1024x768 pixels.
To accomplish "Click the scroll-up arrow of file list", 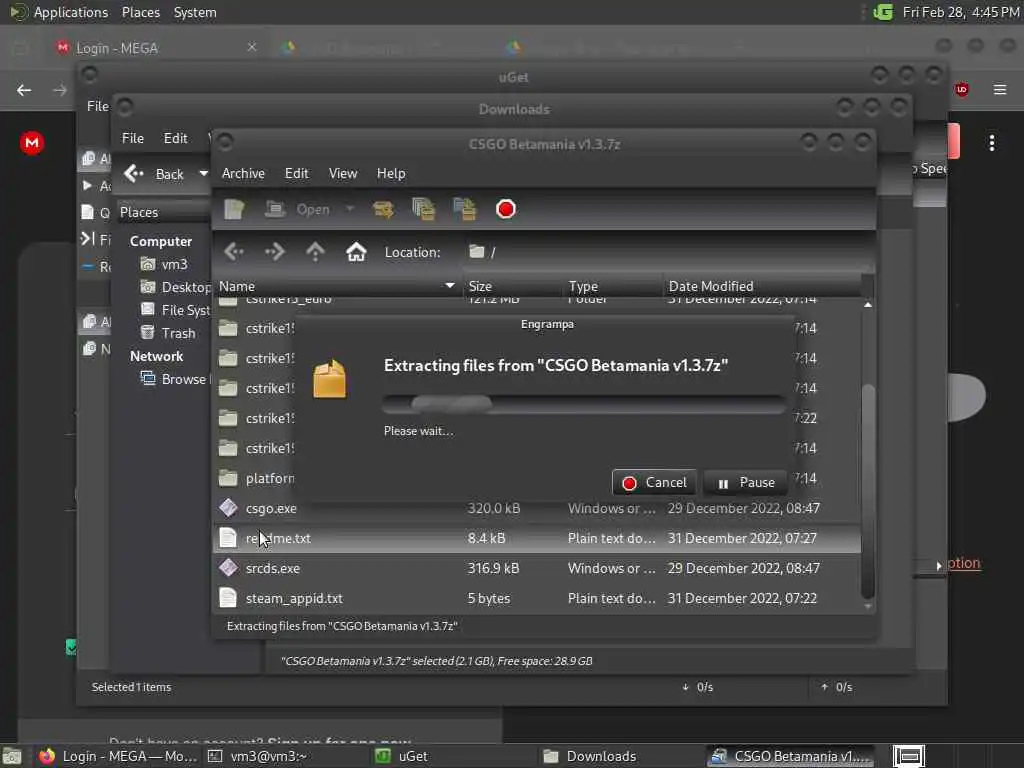I will tap(868, 304).
